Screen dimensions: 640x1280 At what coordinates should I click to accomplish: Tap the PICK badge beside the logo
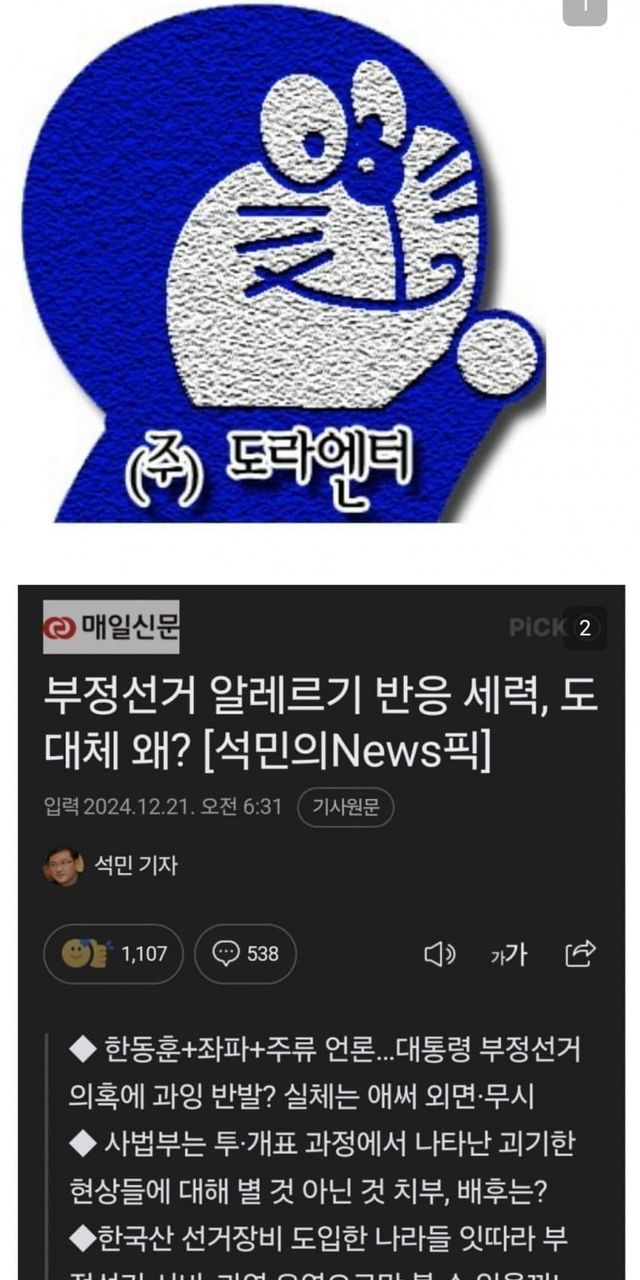[x=537, y=628]
